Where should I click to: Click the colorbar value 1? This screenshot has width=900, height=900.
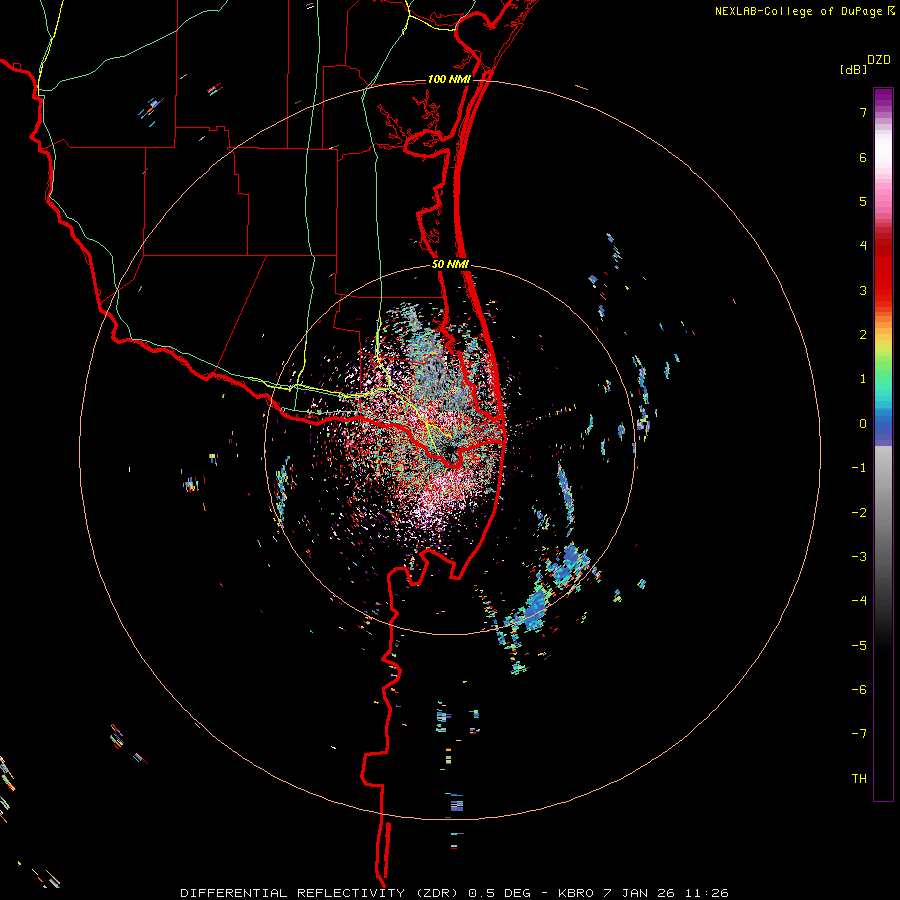[x=863, y=379]
